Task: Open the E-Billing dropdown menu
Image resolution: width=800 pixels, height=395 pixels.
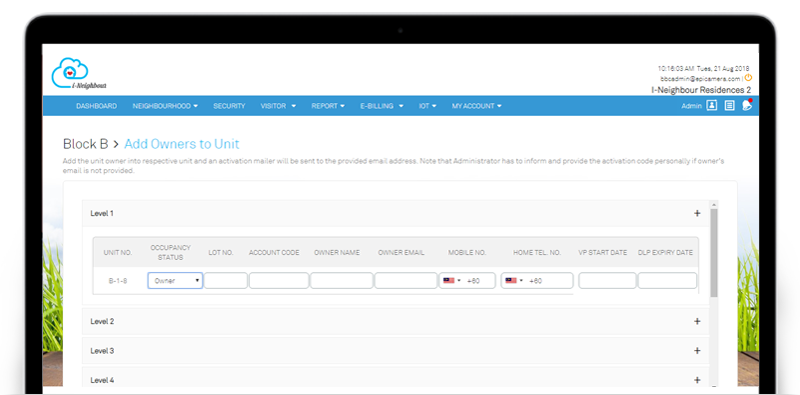Action: (382, 106)
